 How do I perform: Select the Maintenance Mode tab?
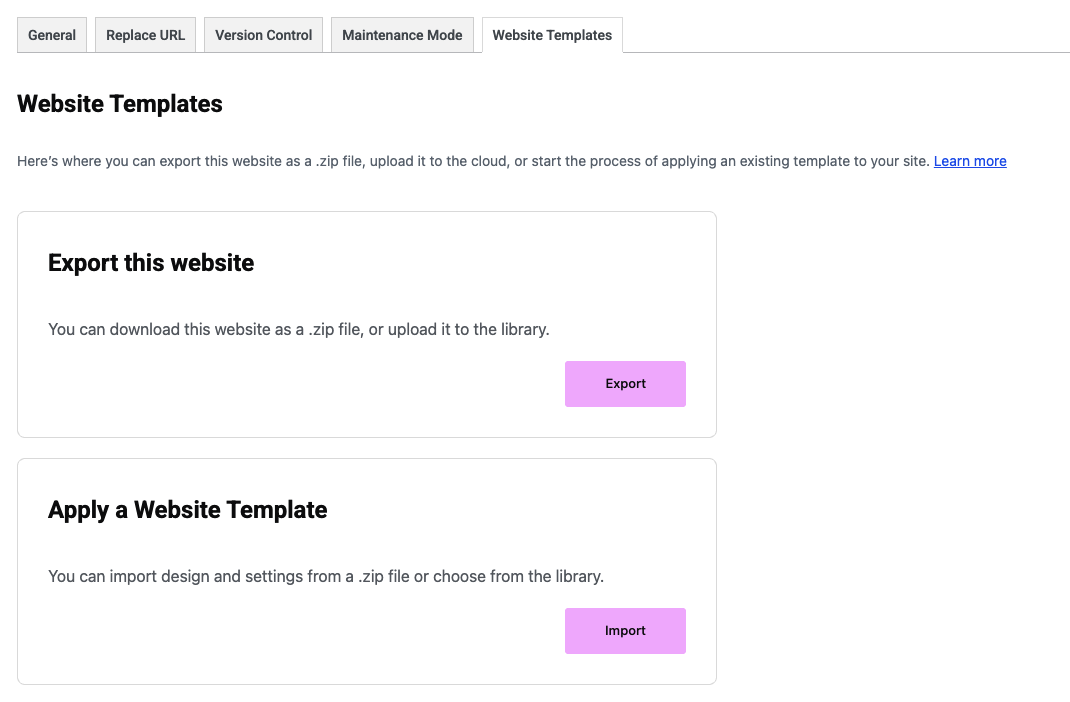click(x=402, y=35)
